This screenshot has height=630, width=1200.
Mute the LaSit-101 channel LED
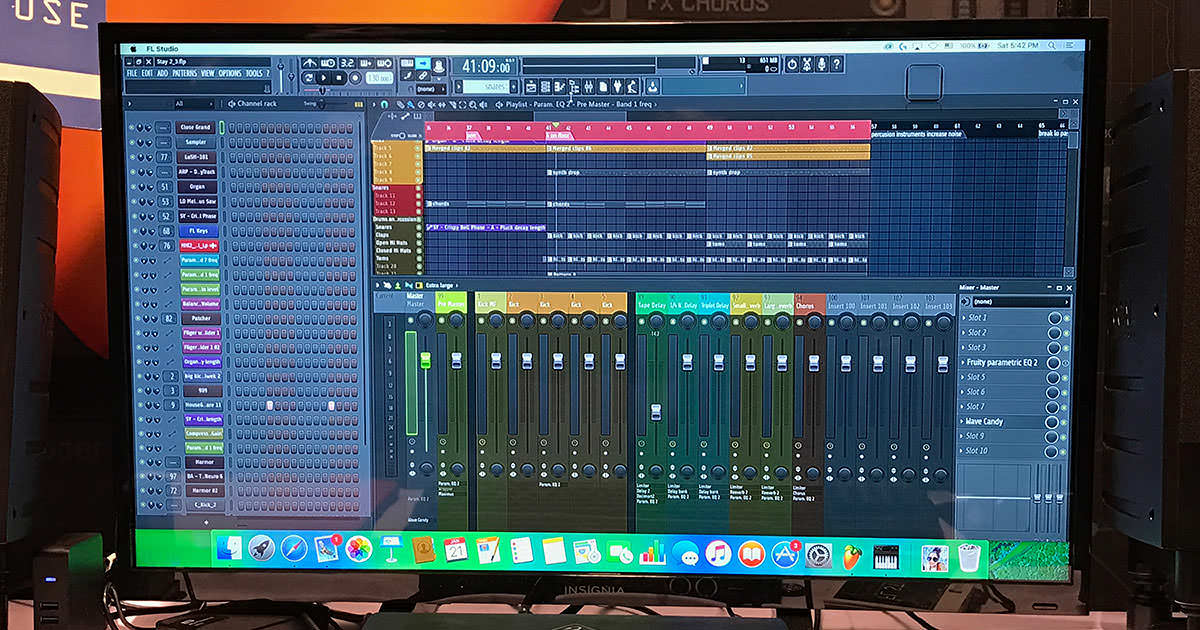coord(132,157)
